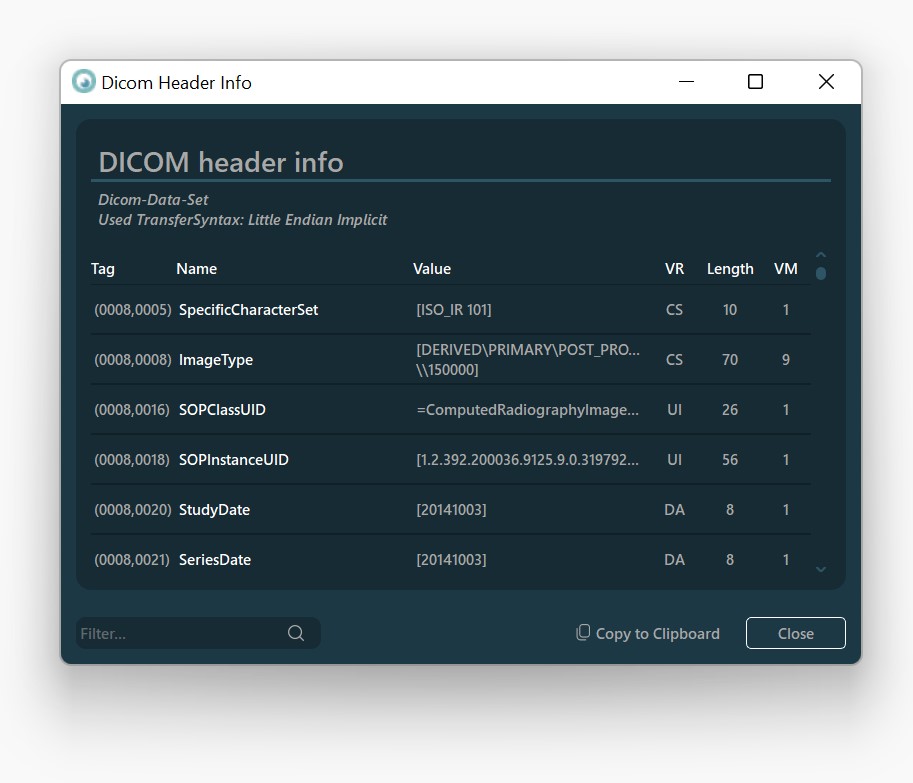Select the Length column header
913x783 pixels.
(730, 269)
